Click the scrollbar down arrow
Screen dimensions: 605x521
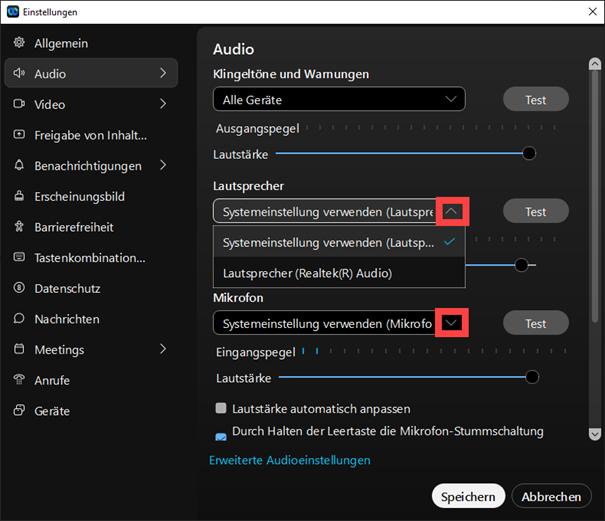[x=595, y=434]
